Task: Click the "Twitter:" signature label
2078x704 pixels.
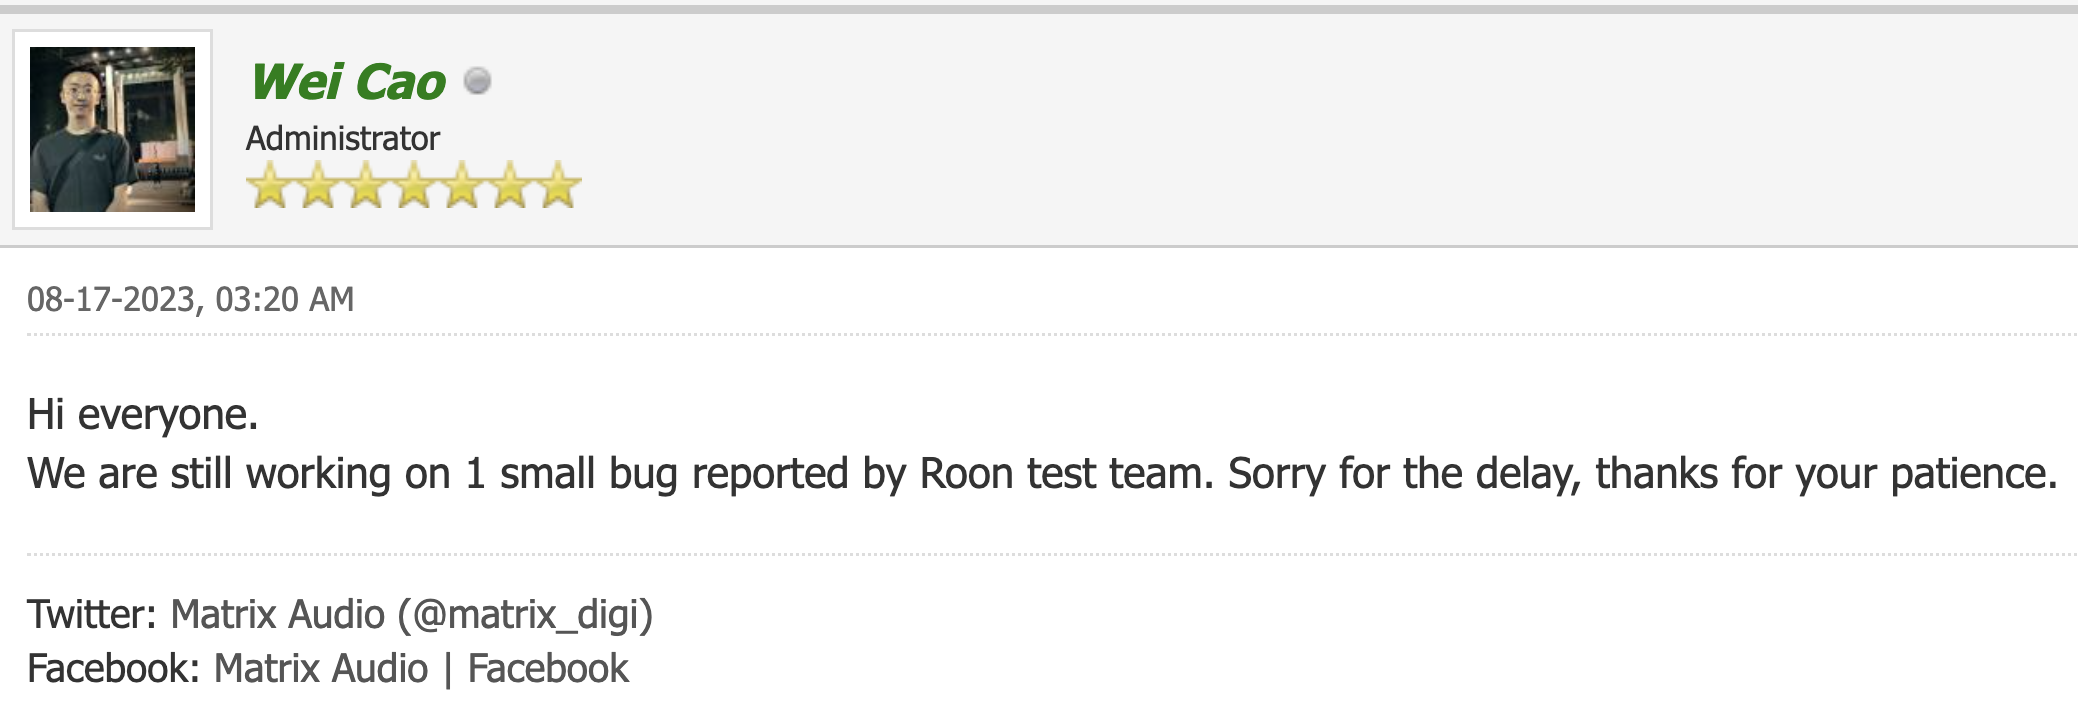Action: pyautogui.click(x=92, y=614)
